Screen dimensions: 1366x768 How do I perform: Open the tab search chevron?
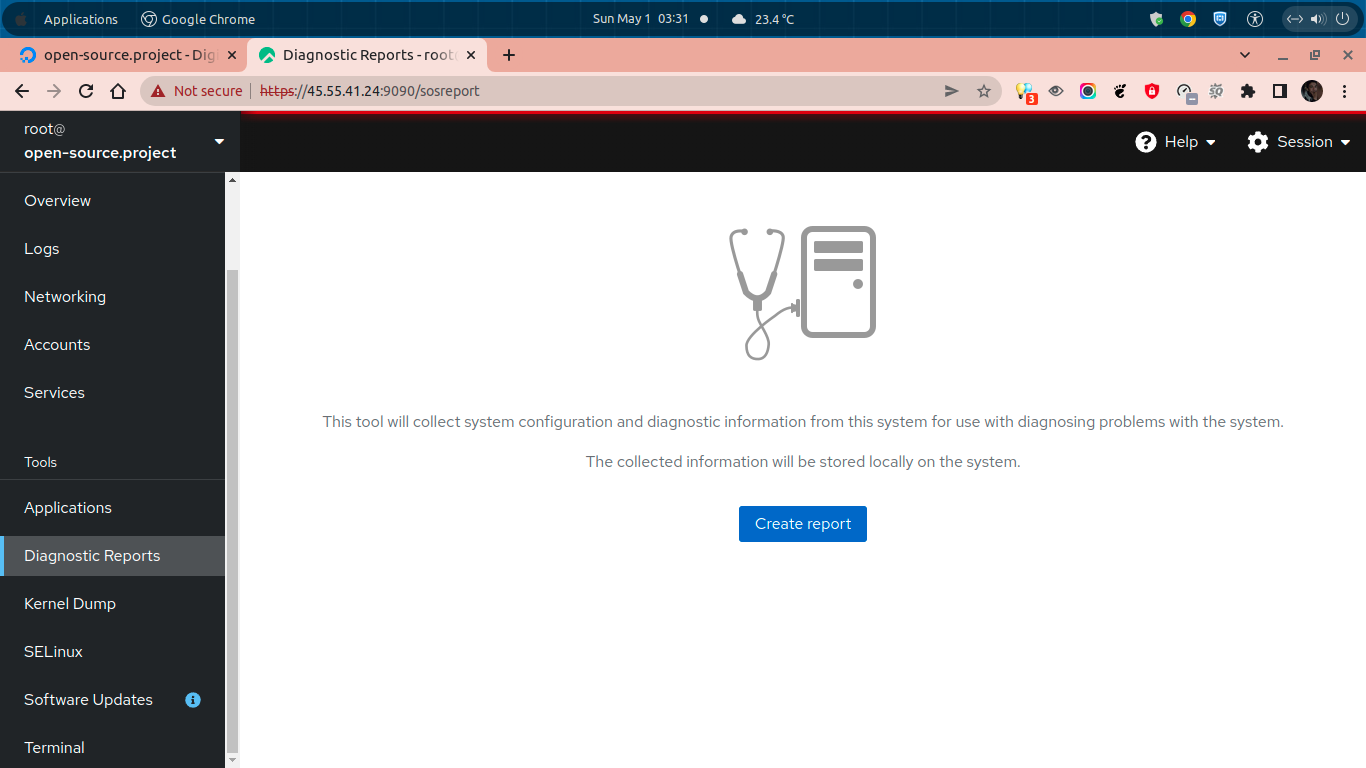[1245, 55]
